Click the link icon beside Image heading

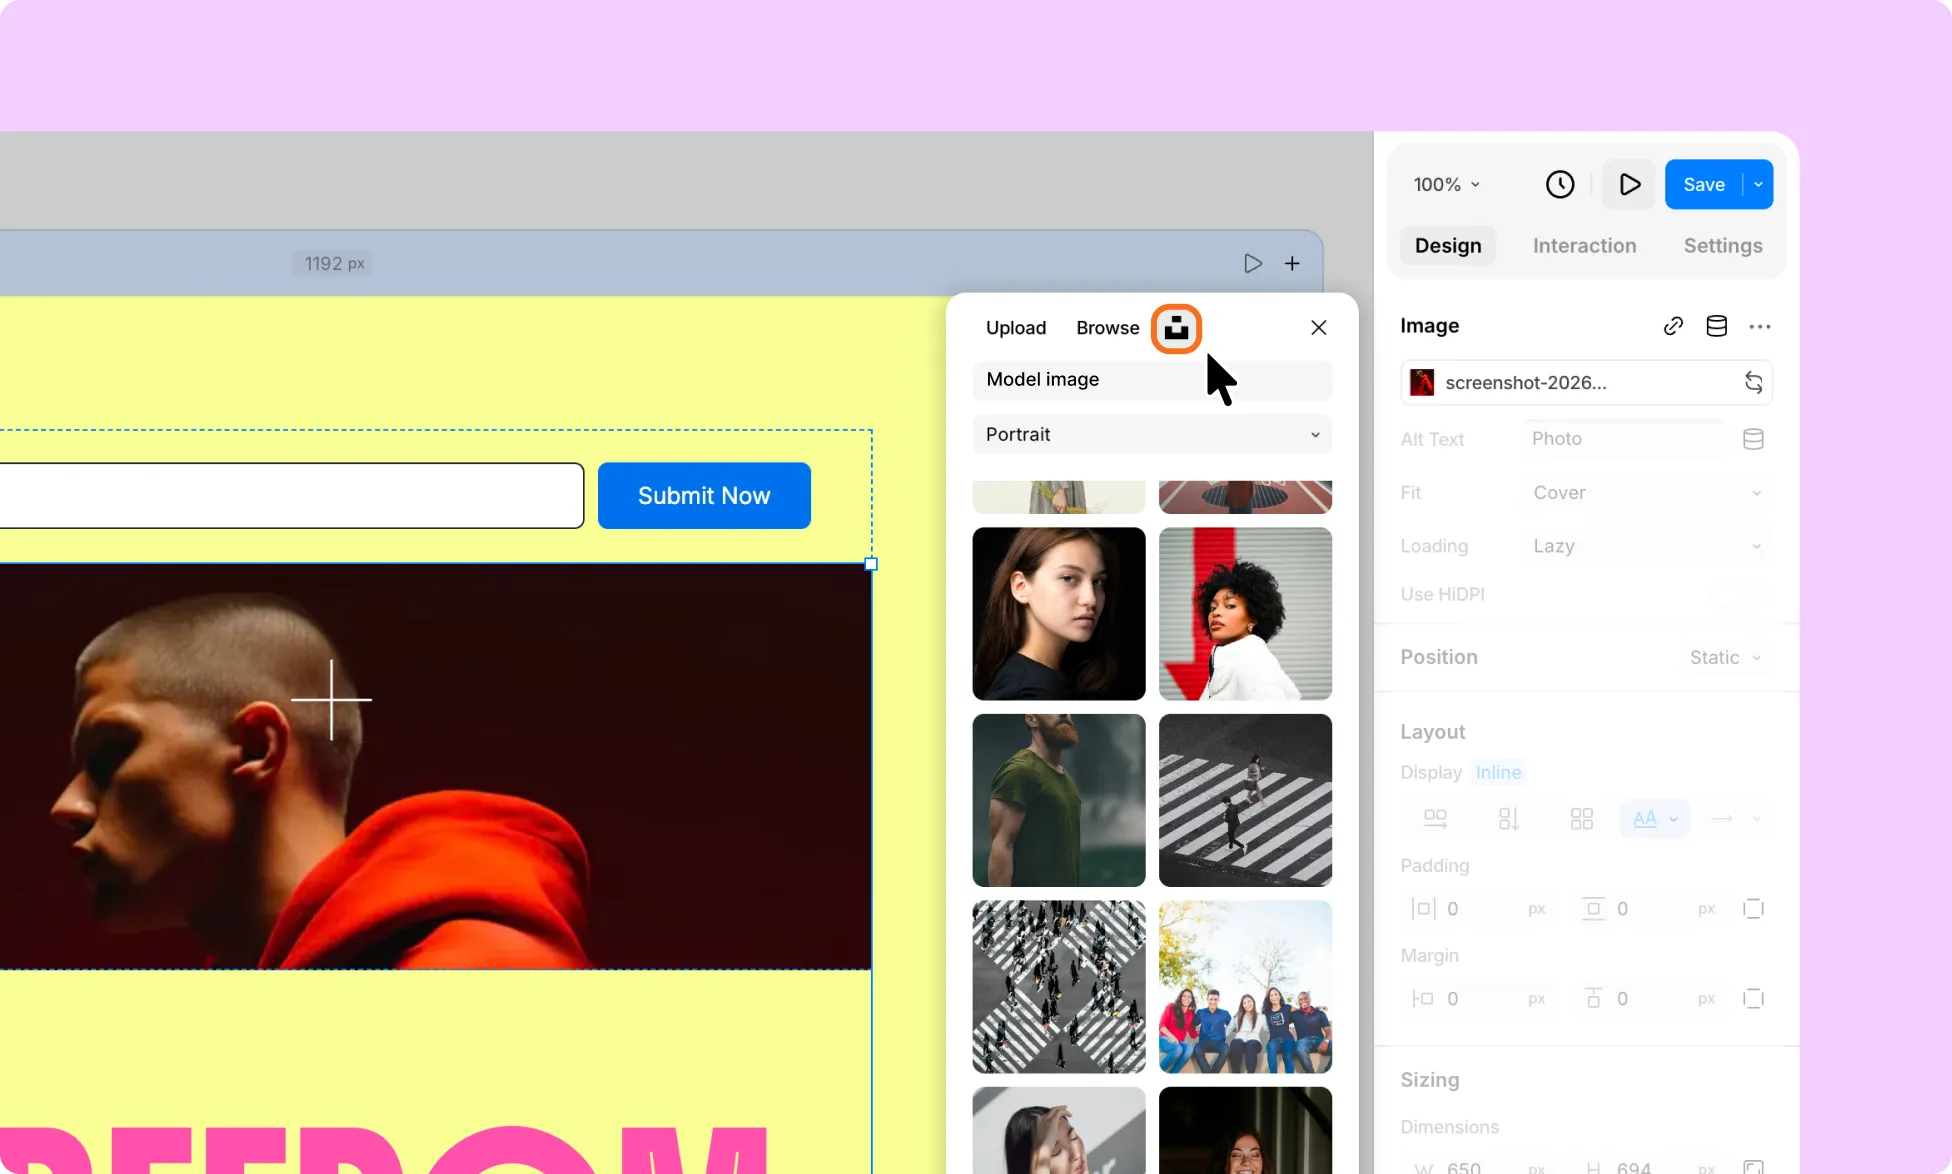click(1673, 326)
